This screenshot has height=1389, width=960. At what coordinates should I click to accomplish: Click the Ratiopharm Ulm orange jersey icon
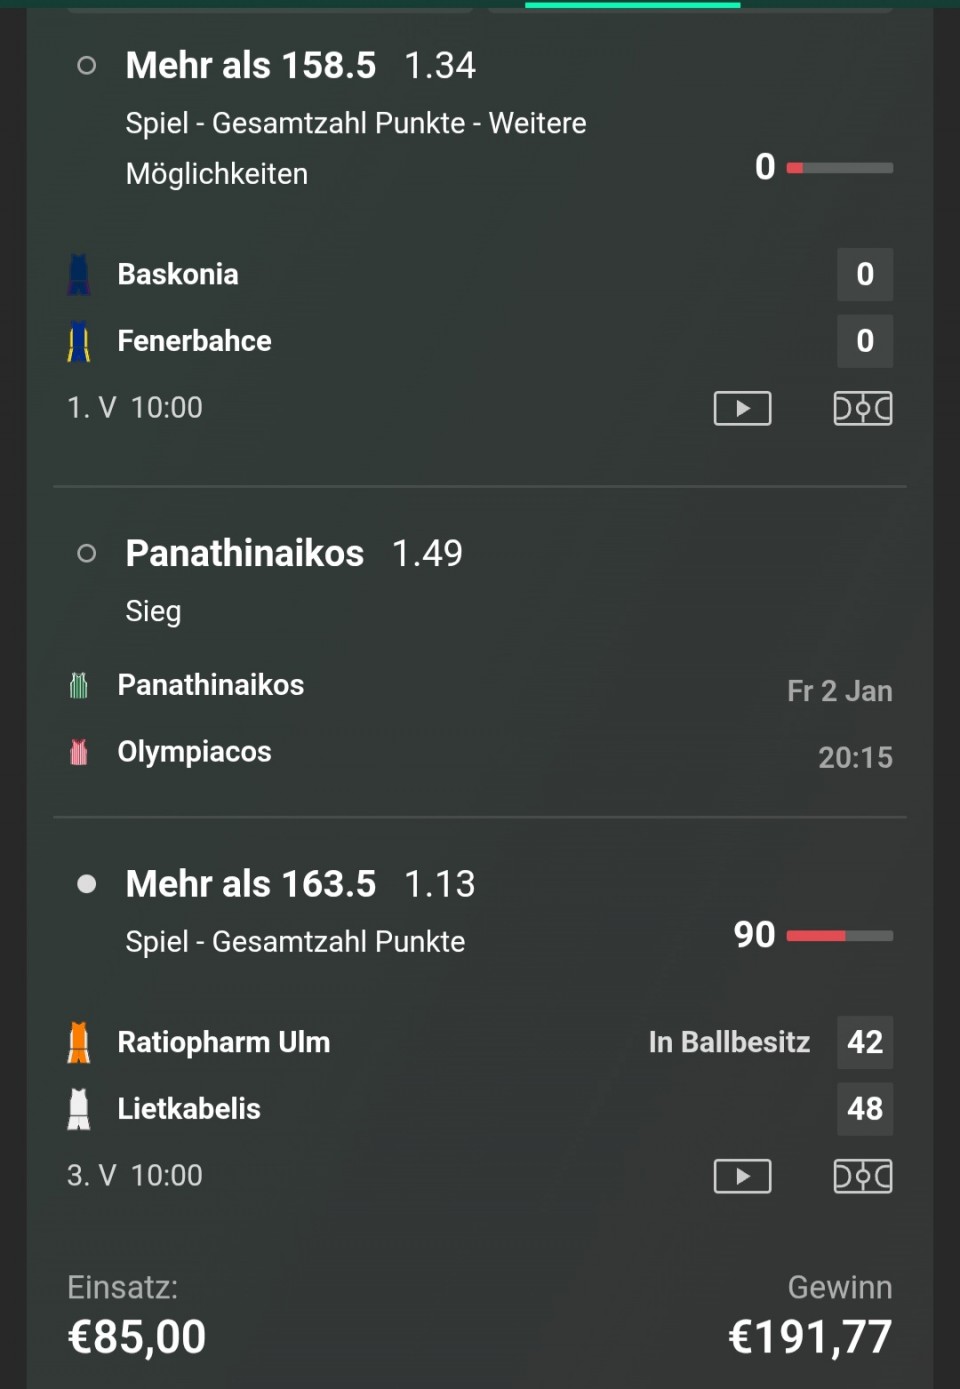(79, 1042)
